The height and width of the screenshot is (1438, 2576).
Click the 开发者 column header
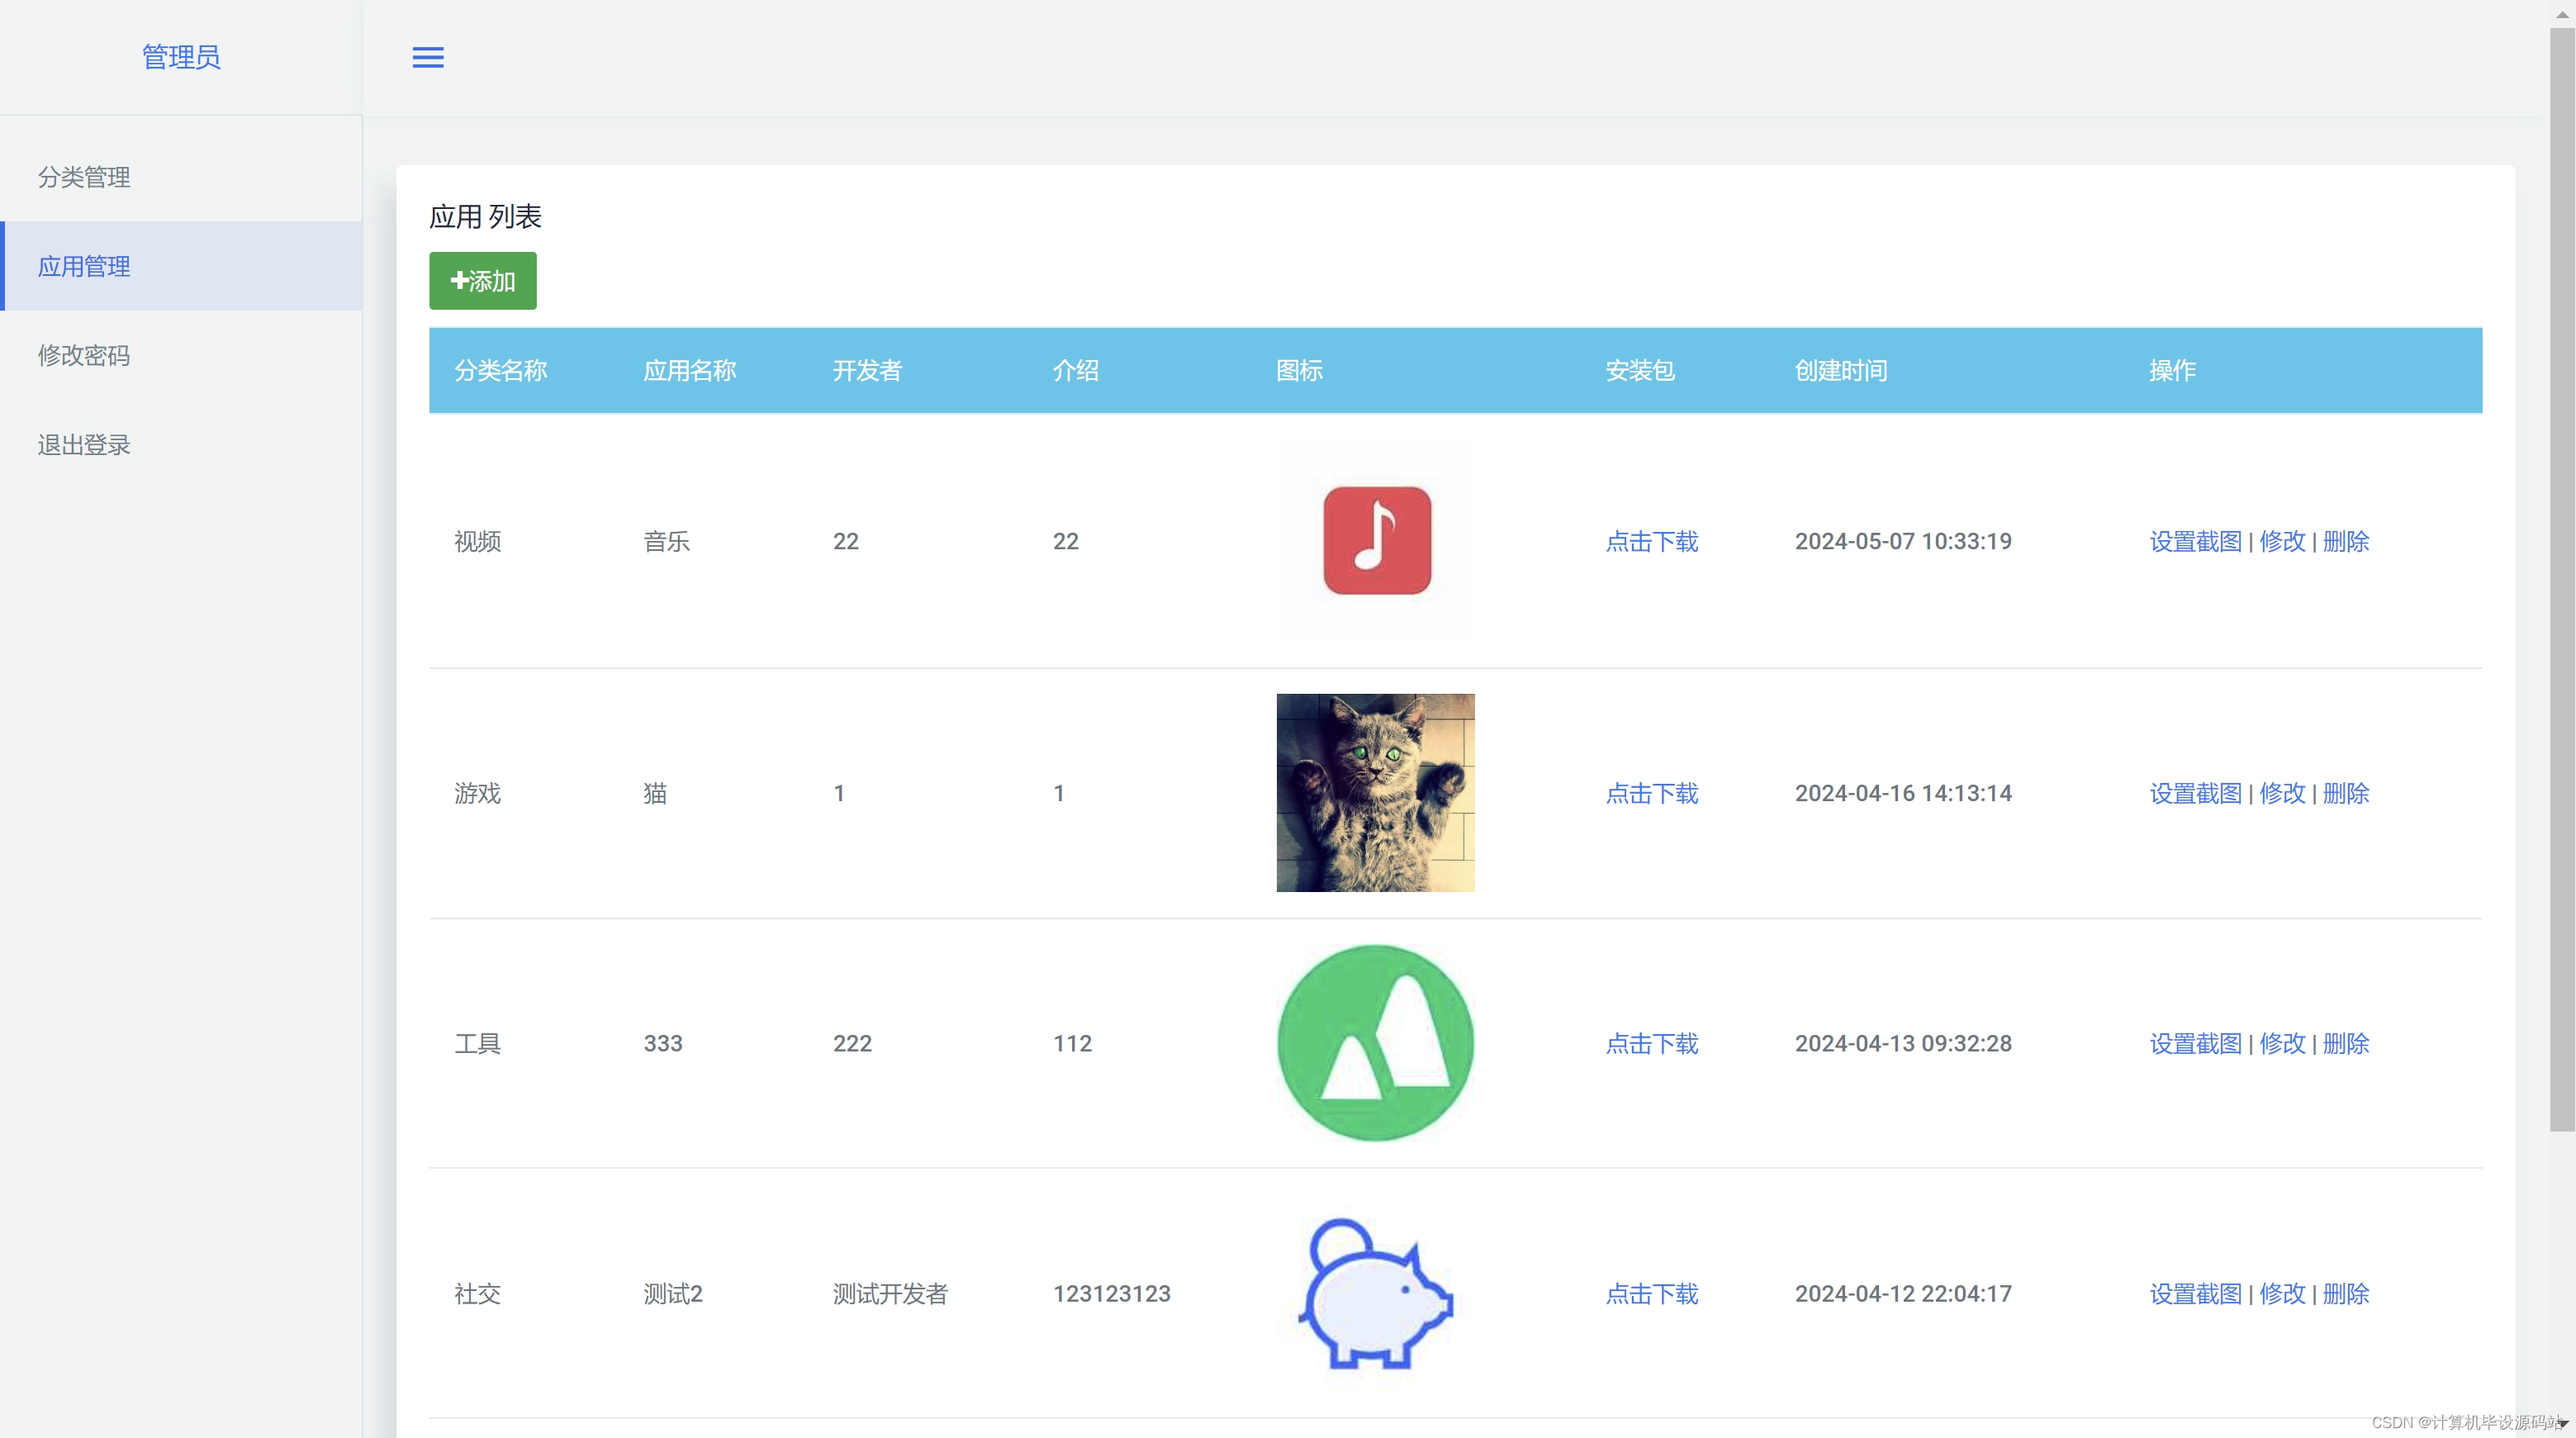[868, 370]
